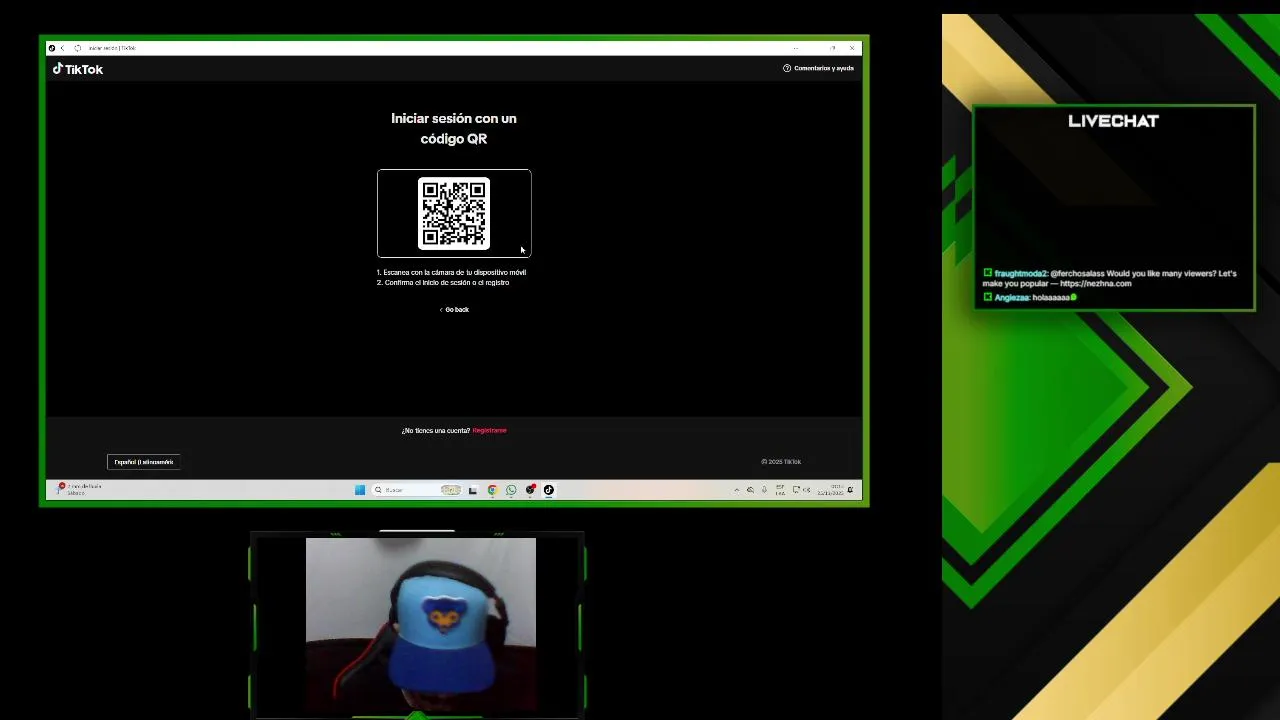Click fraughtmoda2 username in live chat

[1020, 274]
